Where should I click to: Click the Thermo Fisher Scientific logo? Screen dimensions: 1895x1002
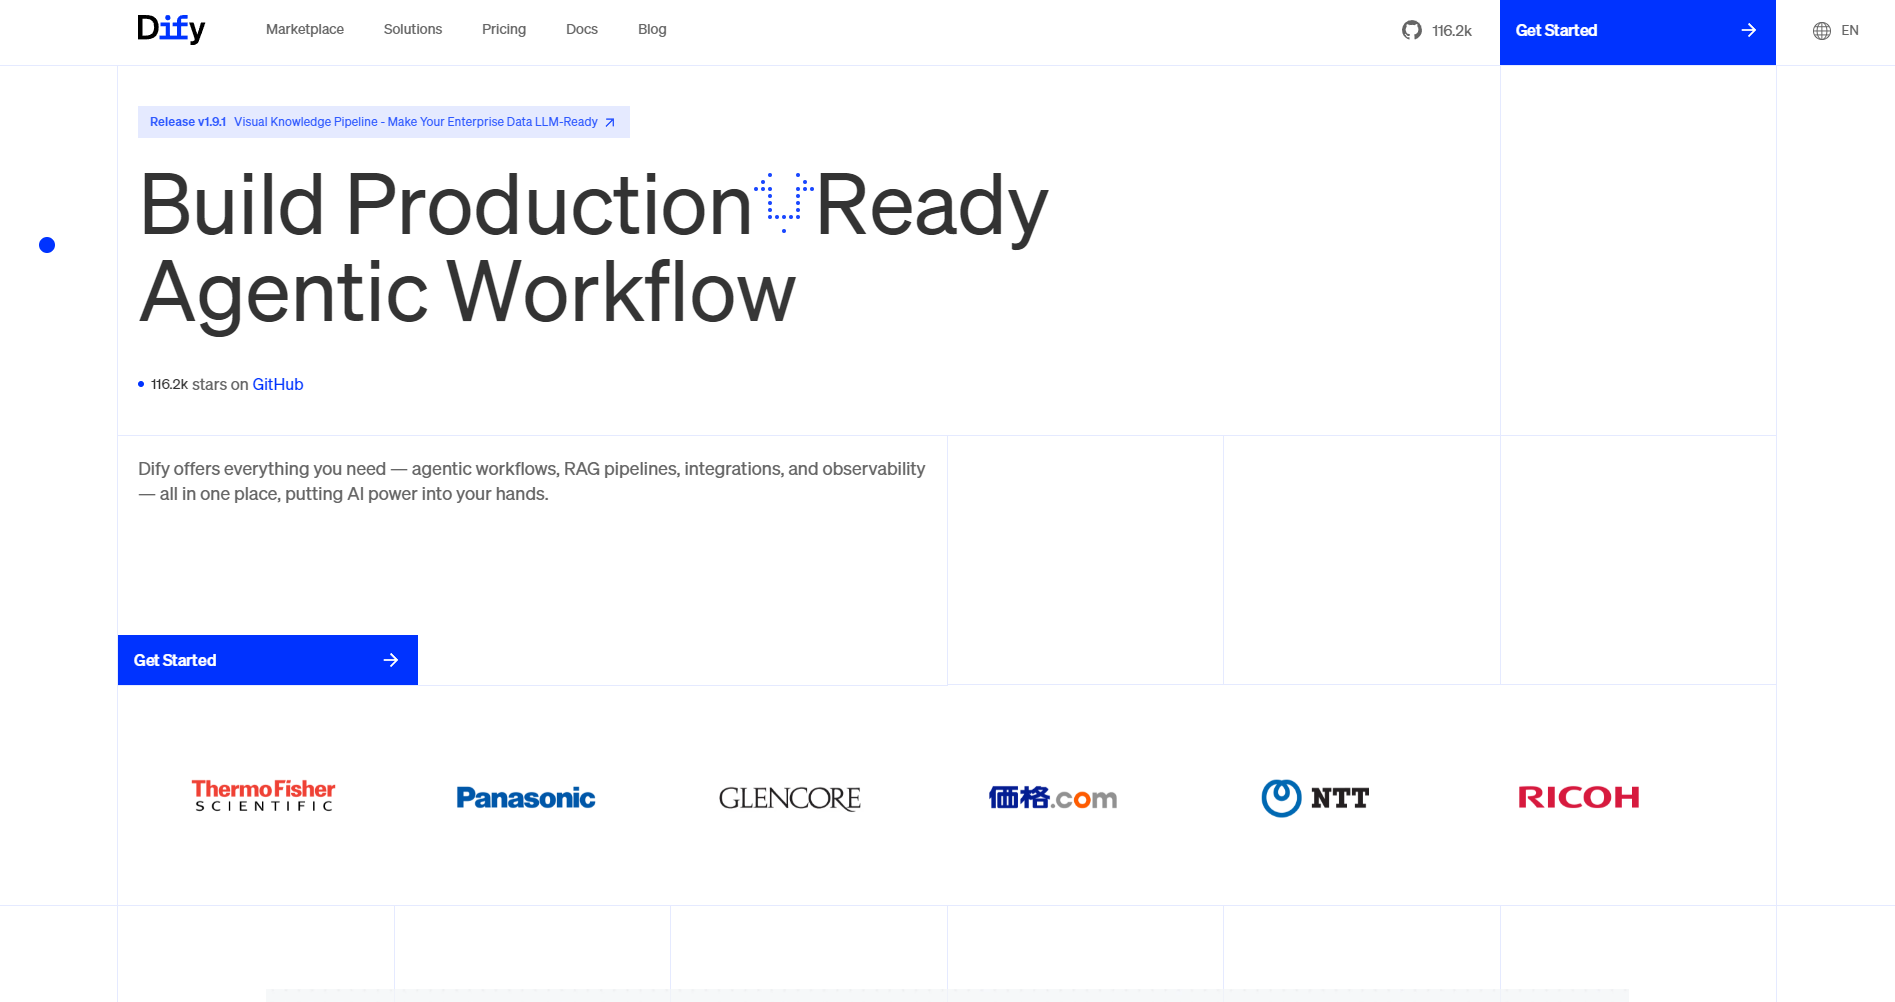[263, 796]
